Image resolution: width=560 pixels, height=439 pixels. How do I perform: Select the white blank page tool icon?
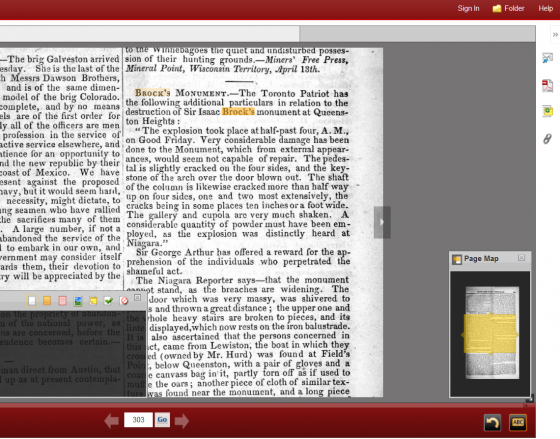point(32,301)
